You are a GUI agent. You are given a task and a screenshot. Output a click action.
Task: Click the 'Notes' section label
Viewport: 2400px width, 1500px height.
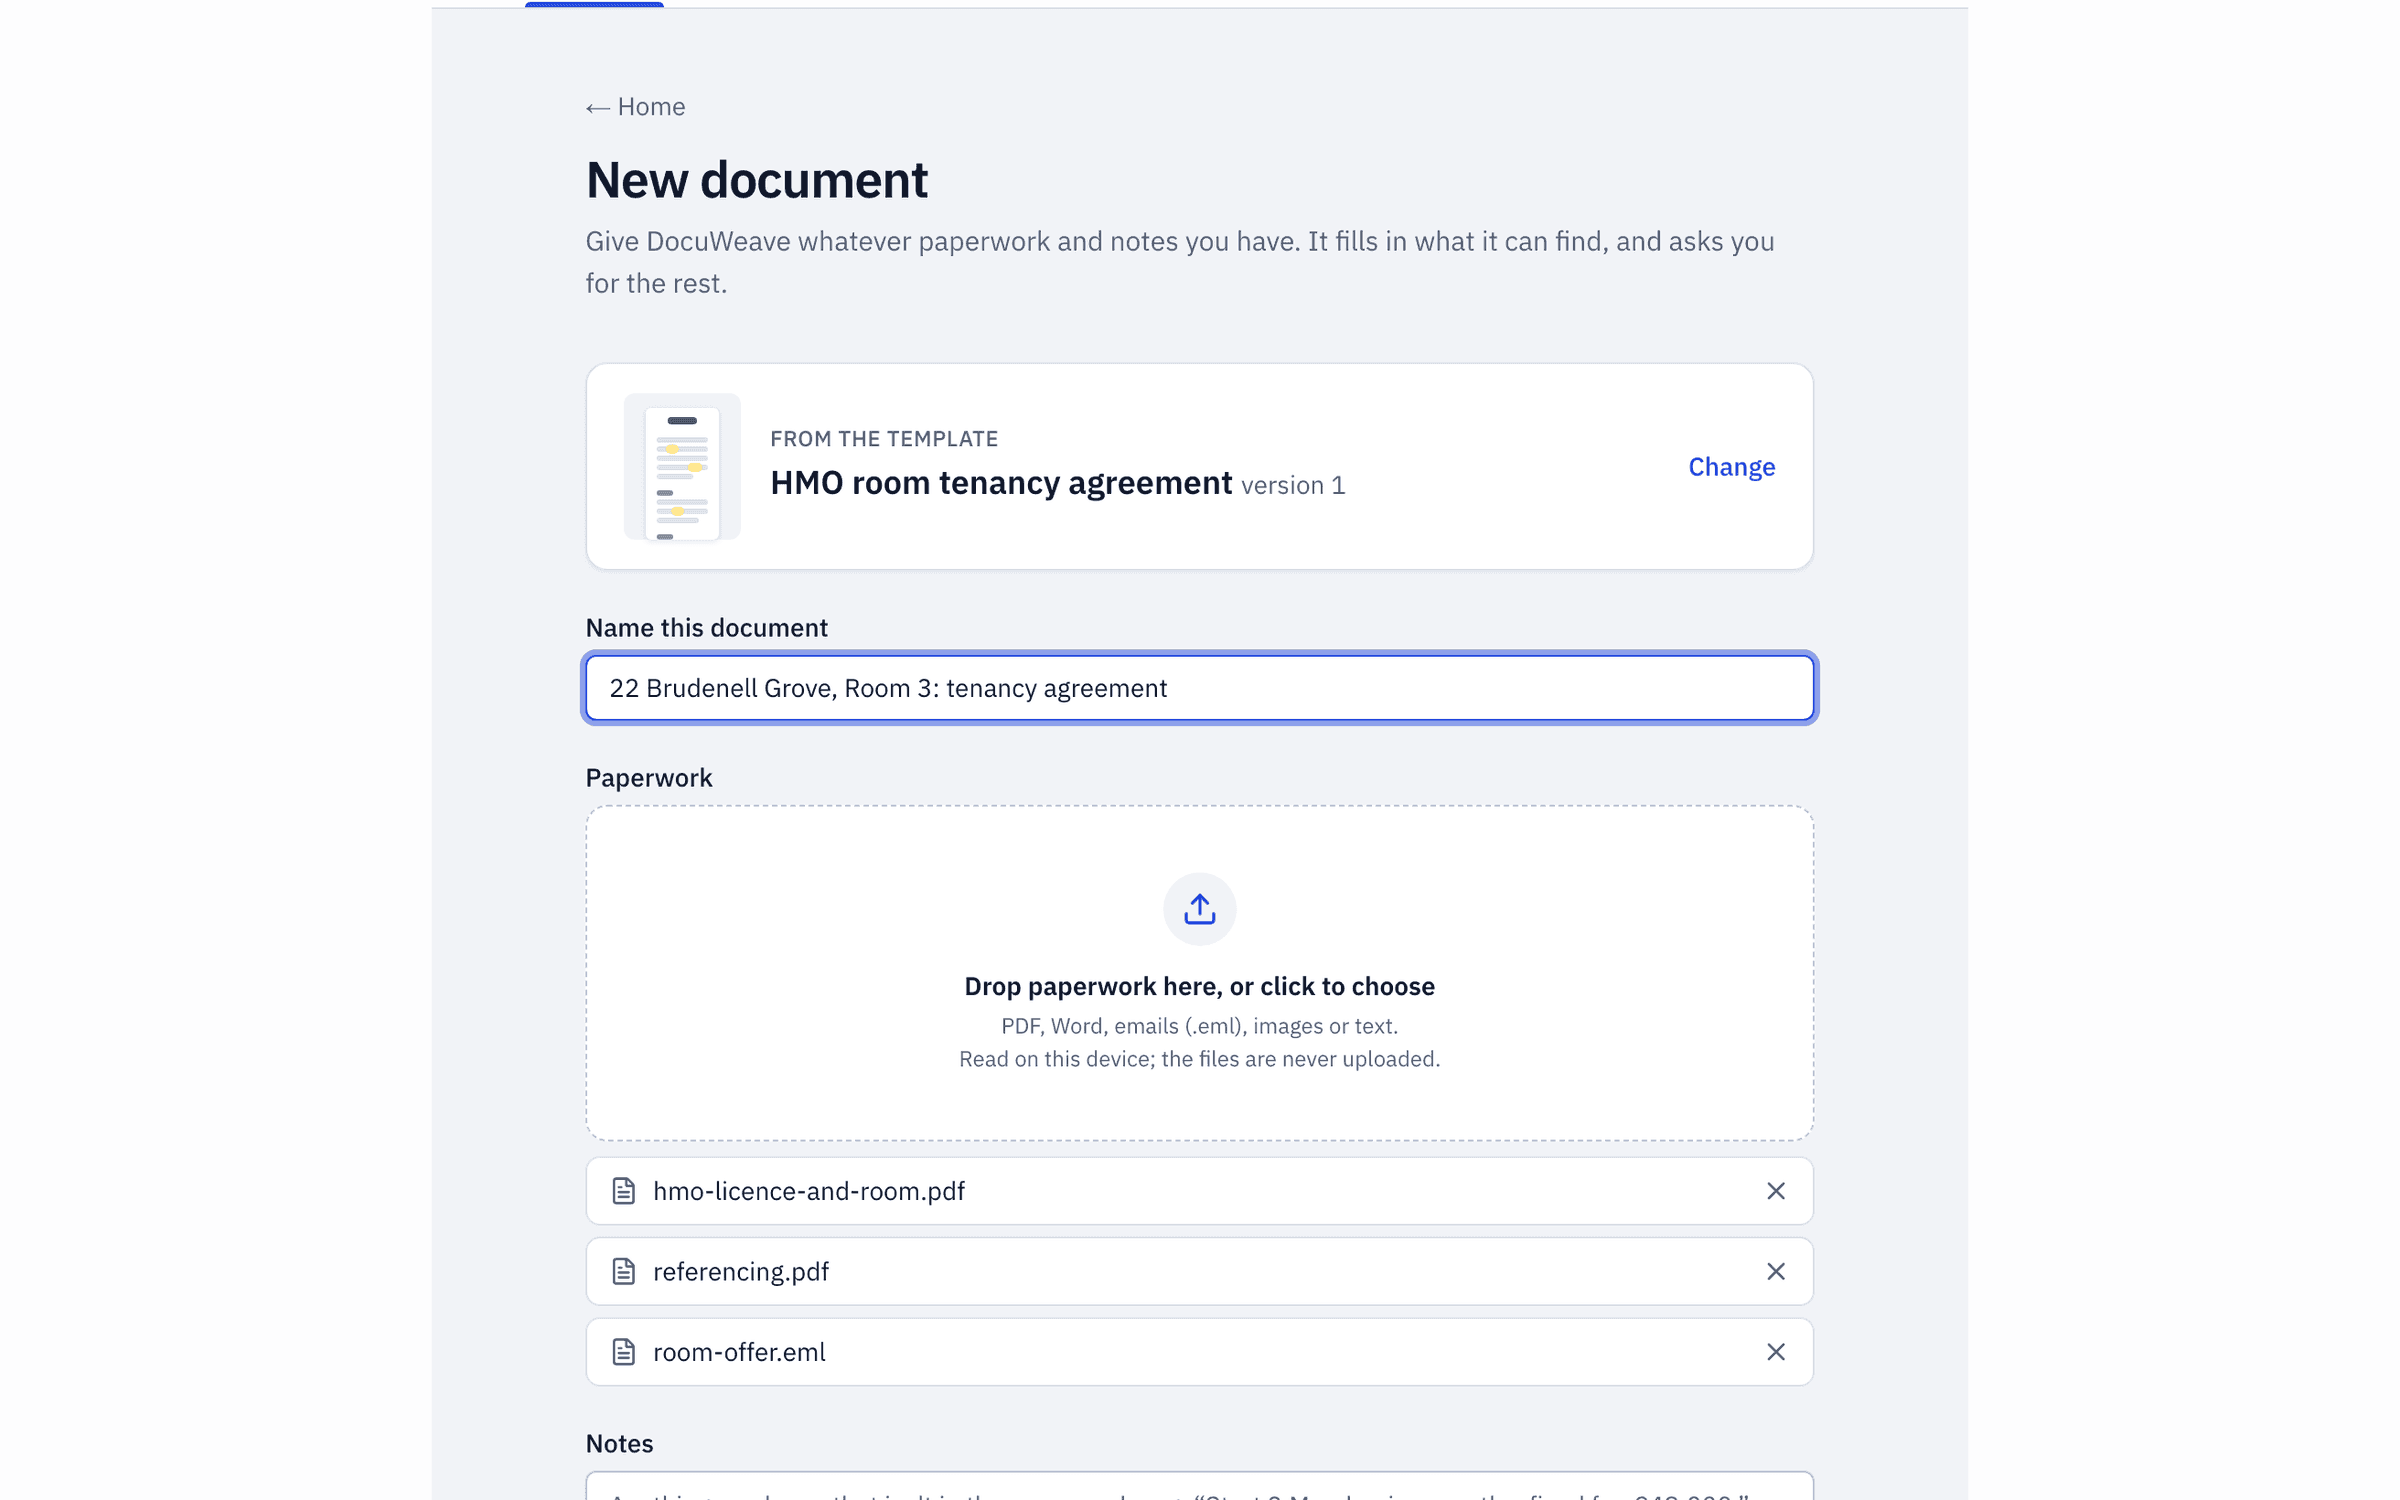pyautogui.click(x=619, y=1444)
